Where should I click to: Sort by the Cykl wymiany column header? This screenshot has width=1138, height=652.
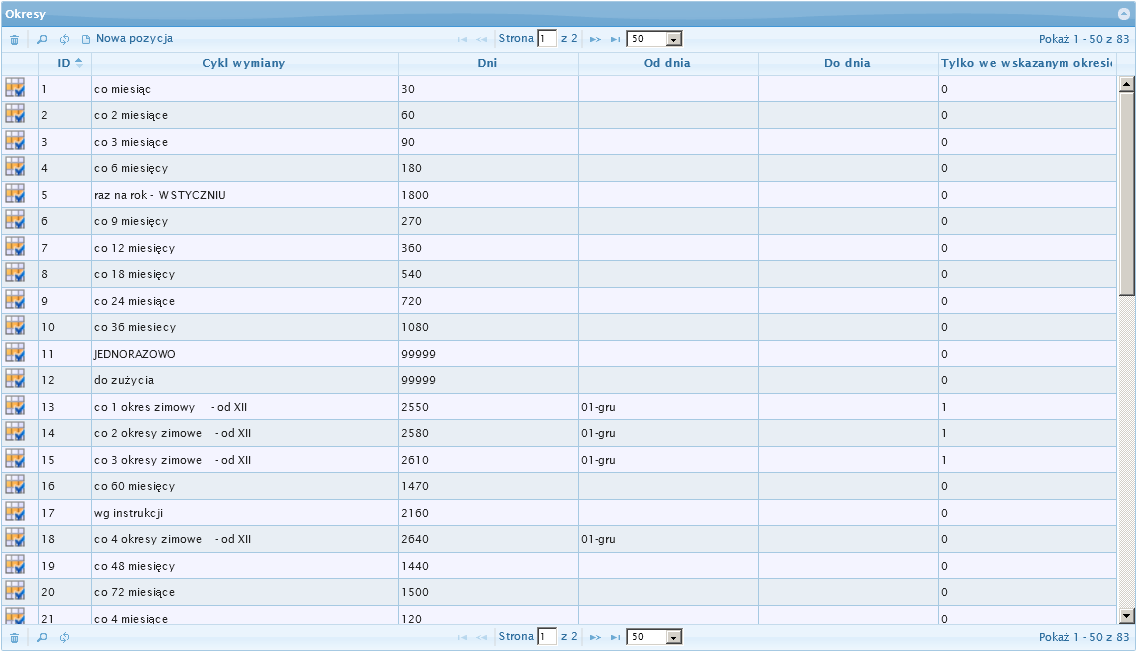tap(244, 63)
